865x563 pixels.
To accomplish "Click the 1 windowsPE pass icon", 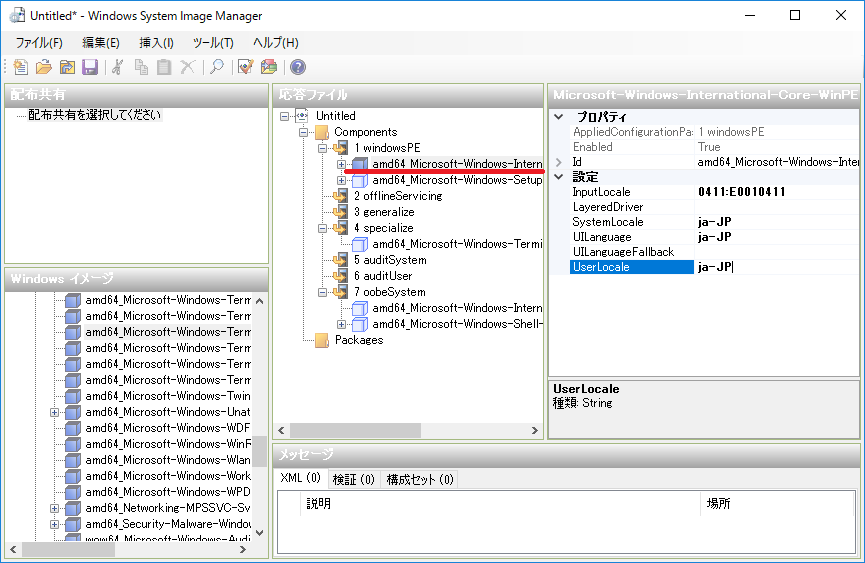I will click(x=341, y=148).
